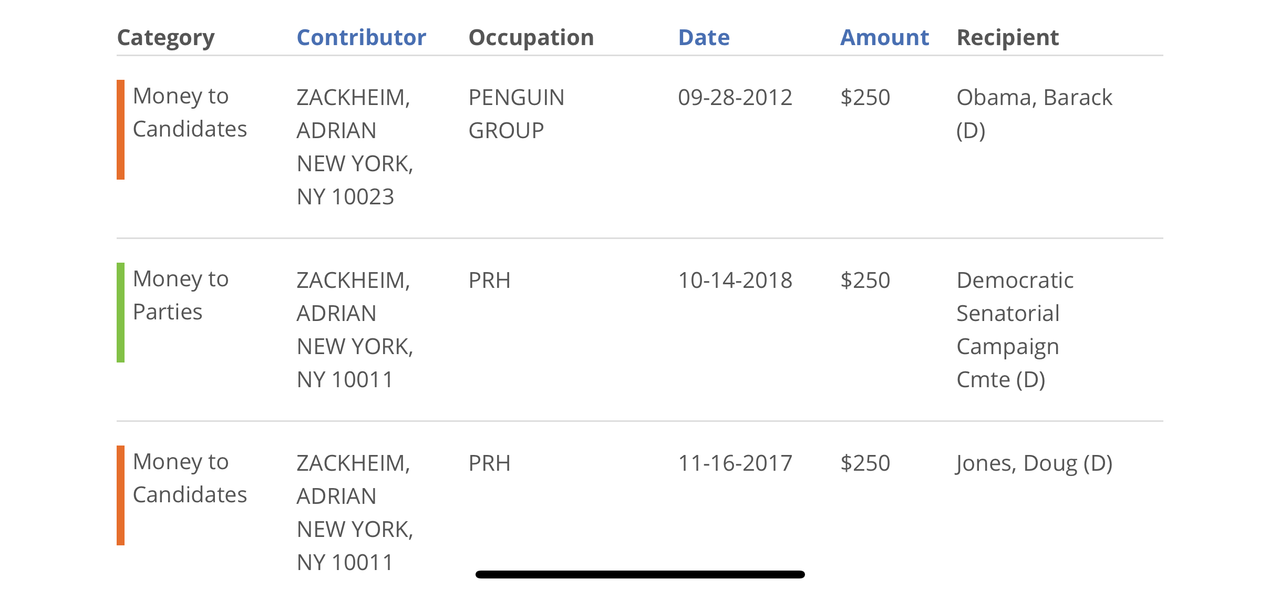Click PENGUIN GROUP occupation cell

pos(516,114)
